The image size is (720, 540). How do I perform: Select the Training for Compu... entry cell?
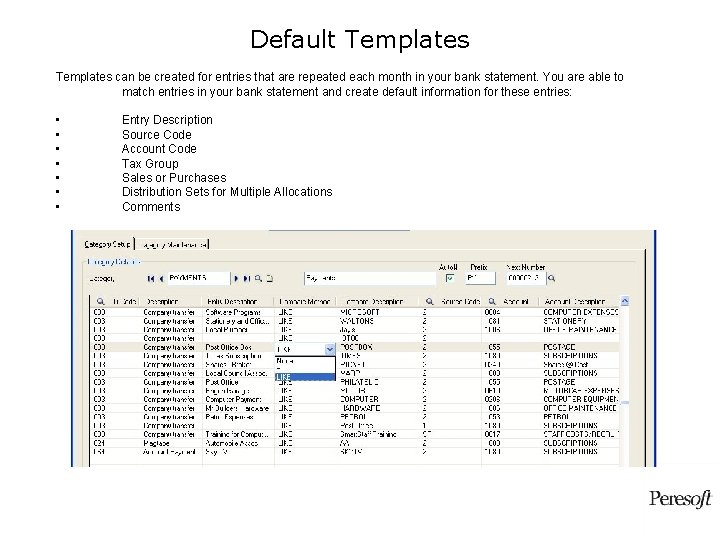[238, 434]
